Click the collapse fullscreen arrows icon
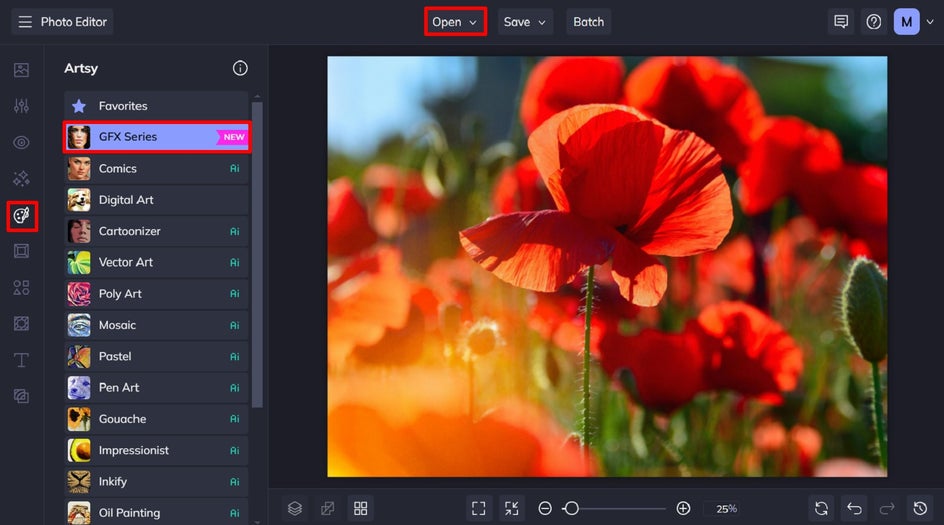This screenshot has height=525, width=944. pos(512,509)
